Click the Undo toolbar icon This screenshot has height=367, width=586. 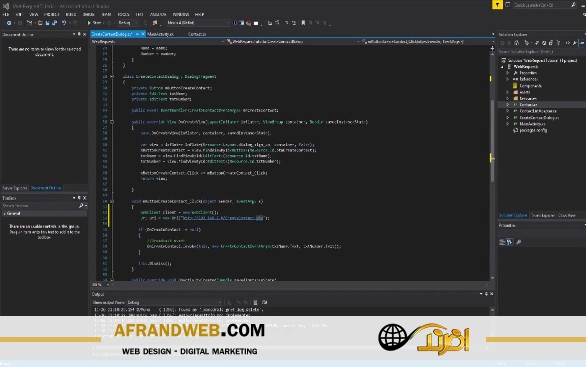(x=64, y=23)
